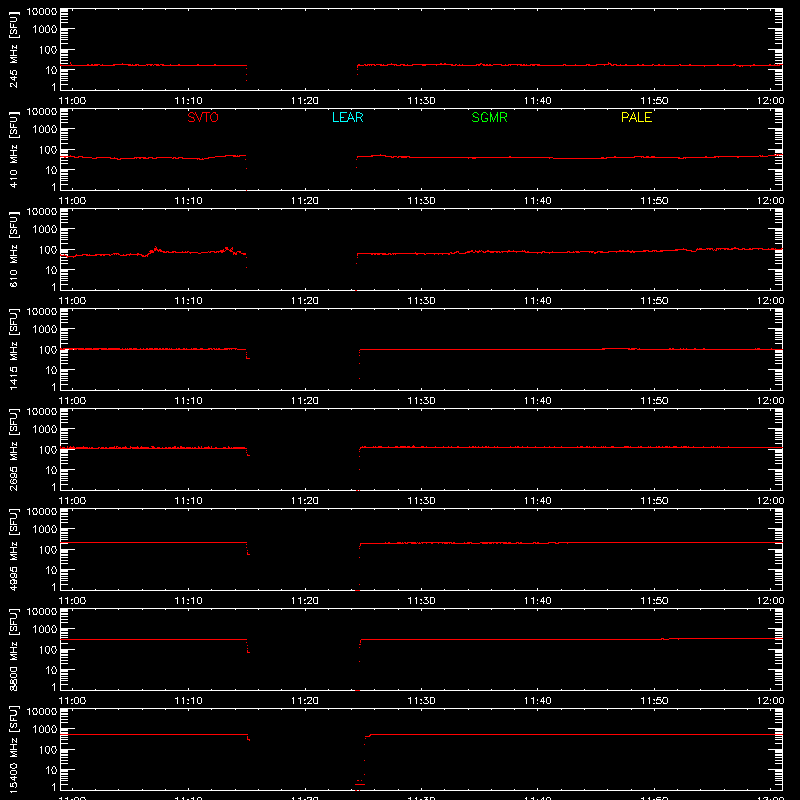
Task: Click 11:30 tick label under 1415 MHz panel
Action: (421, 401)
